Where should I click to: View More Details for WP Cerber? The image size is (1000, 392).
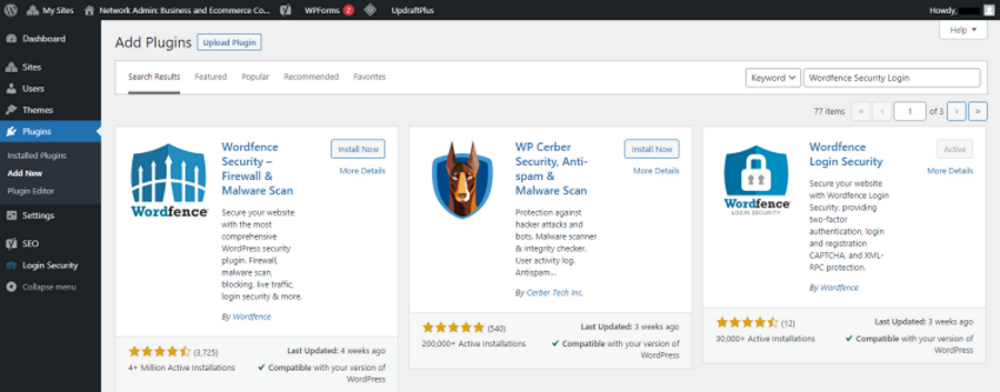[656, 171]
